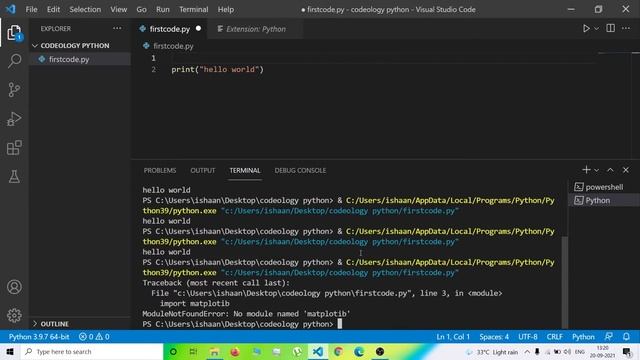Open the Edit menu

(x=53, y=9)
